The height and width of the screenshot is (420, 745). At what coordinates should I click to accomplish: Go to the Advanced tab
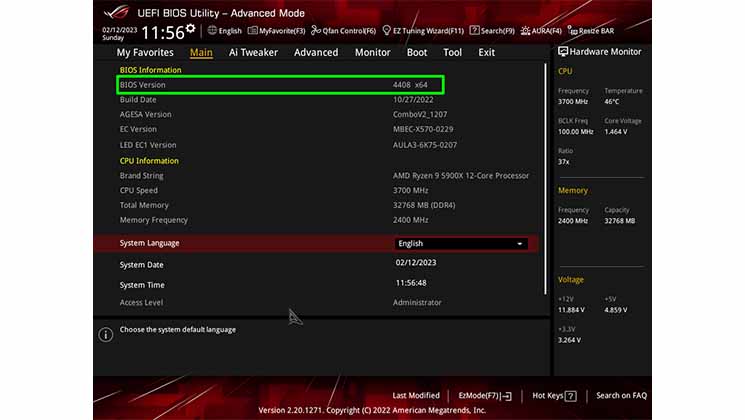click(x=316, y=52)
